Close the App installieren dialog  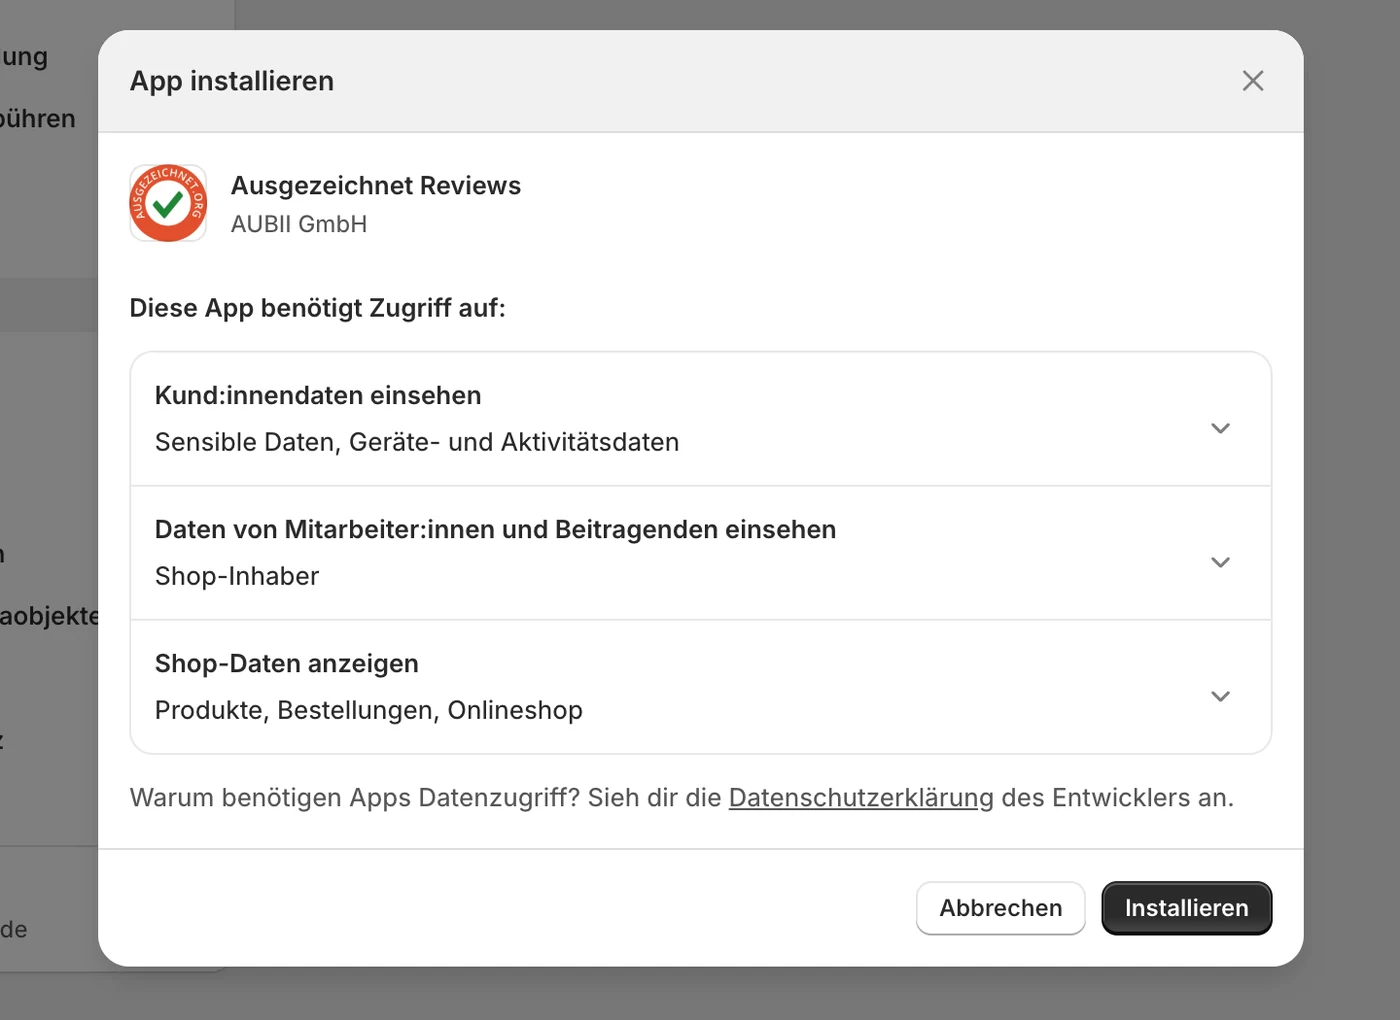pos(1253,81)
